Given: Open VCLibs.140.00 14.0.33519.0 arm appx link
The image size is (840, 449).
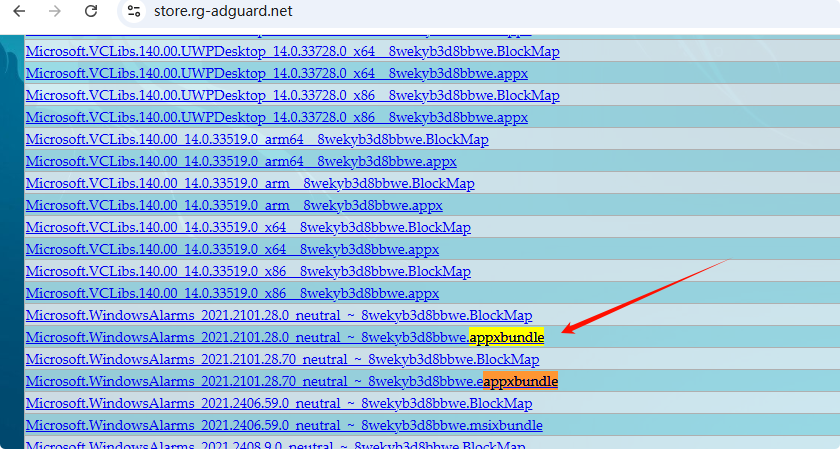Looking at the screenshot, I should pos(234,205).
